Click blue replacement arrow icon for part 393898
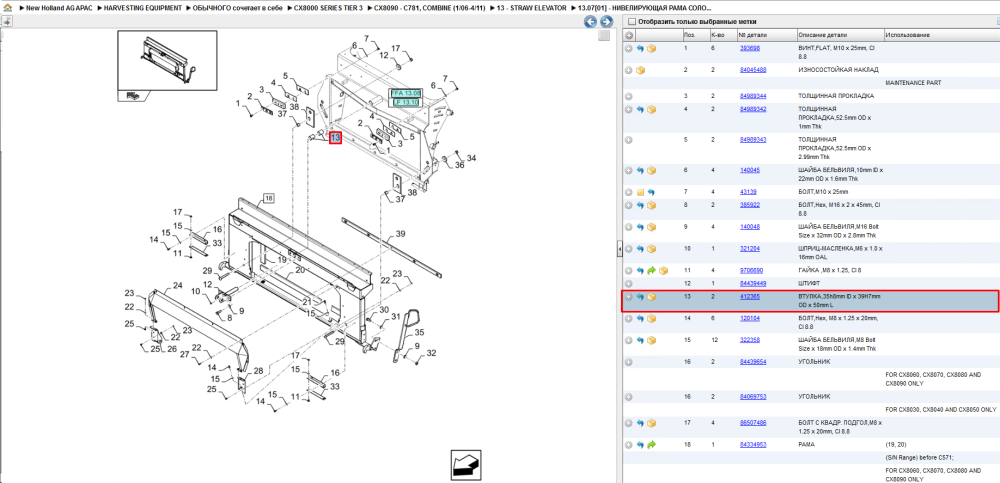 coord(640,48)
